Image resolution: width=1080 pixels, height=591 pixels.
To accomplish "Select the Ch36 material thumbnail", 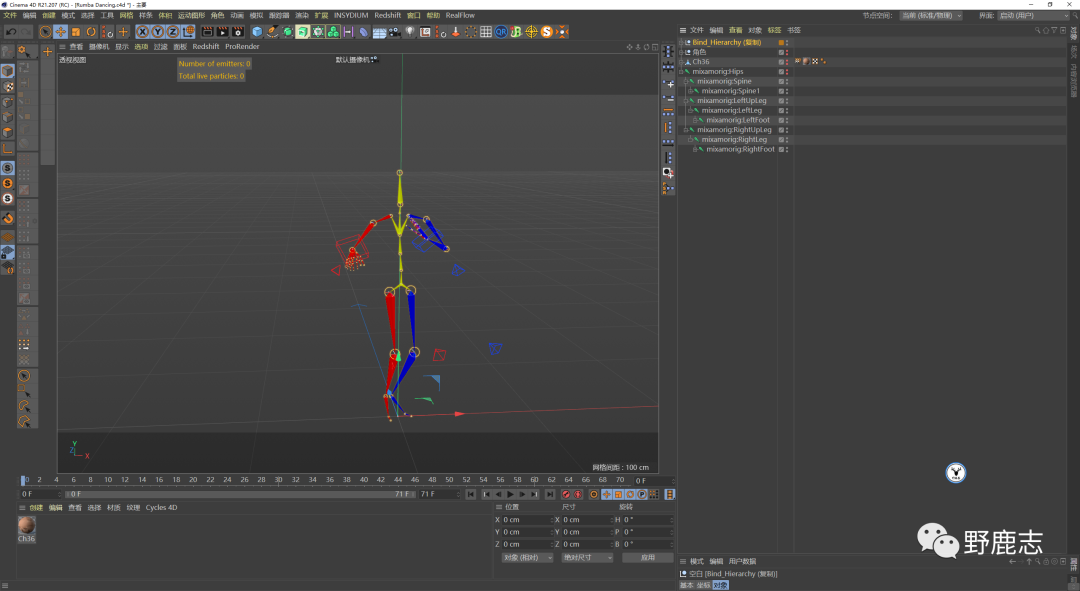I will point(27,526).
